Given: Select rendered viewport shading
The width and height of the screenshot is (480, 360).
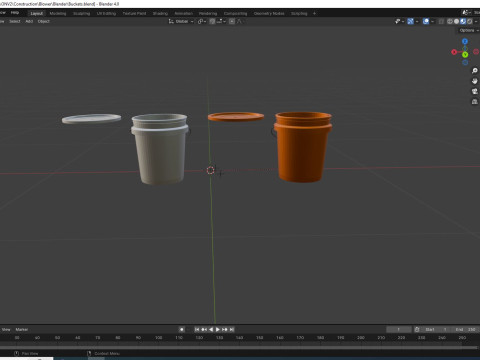Looking at the screenshot, I should click(469, 21).
